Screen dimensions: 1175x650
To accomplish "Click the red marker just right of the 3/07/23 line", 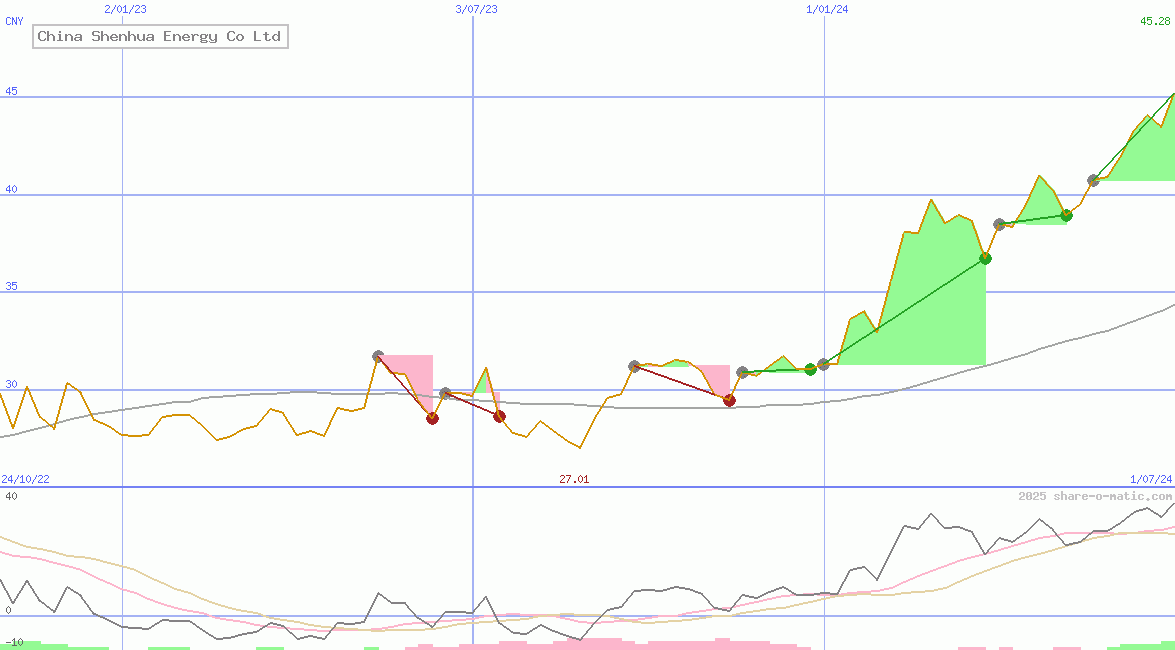I will (x=499, y=416).
